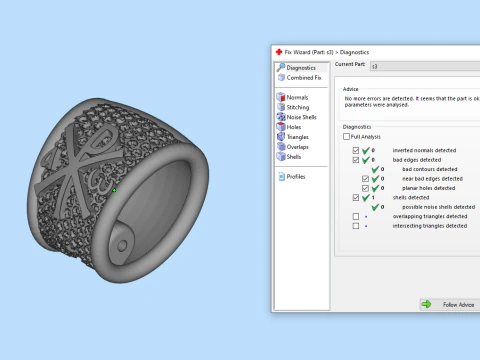480x360 pixels.
Task: Click the Advice message text
Action: [x=412, y=102]
